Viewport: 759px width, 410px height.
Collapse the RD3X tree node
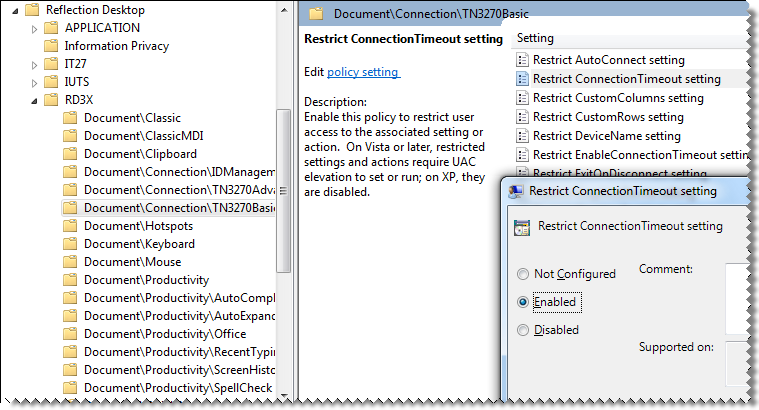coord(35,100)
